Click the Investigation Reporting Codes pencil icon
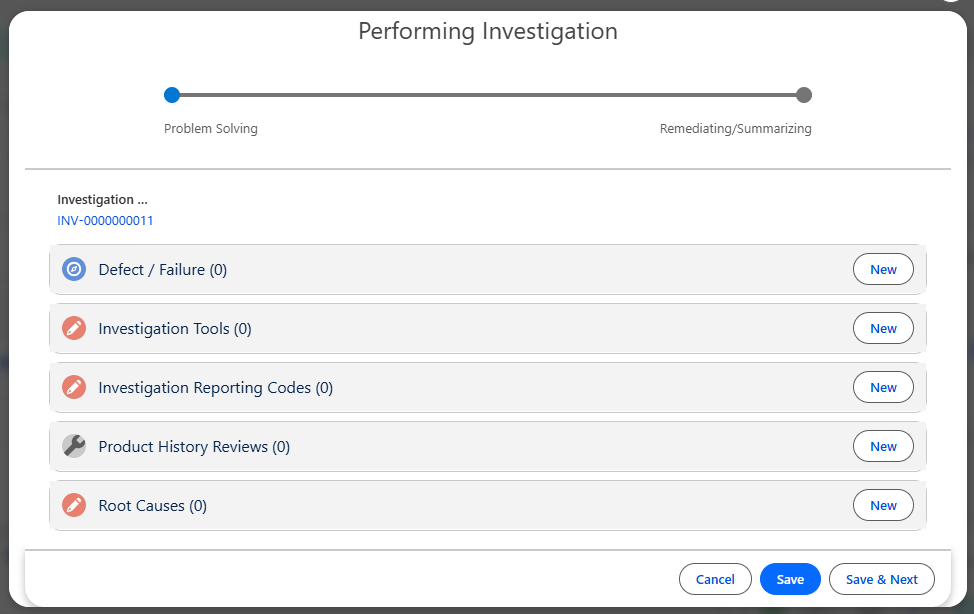The width and height of the screenshot is (974, 614). (74, 388)
